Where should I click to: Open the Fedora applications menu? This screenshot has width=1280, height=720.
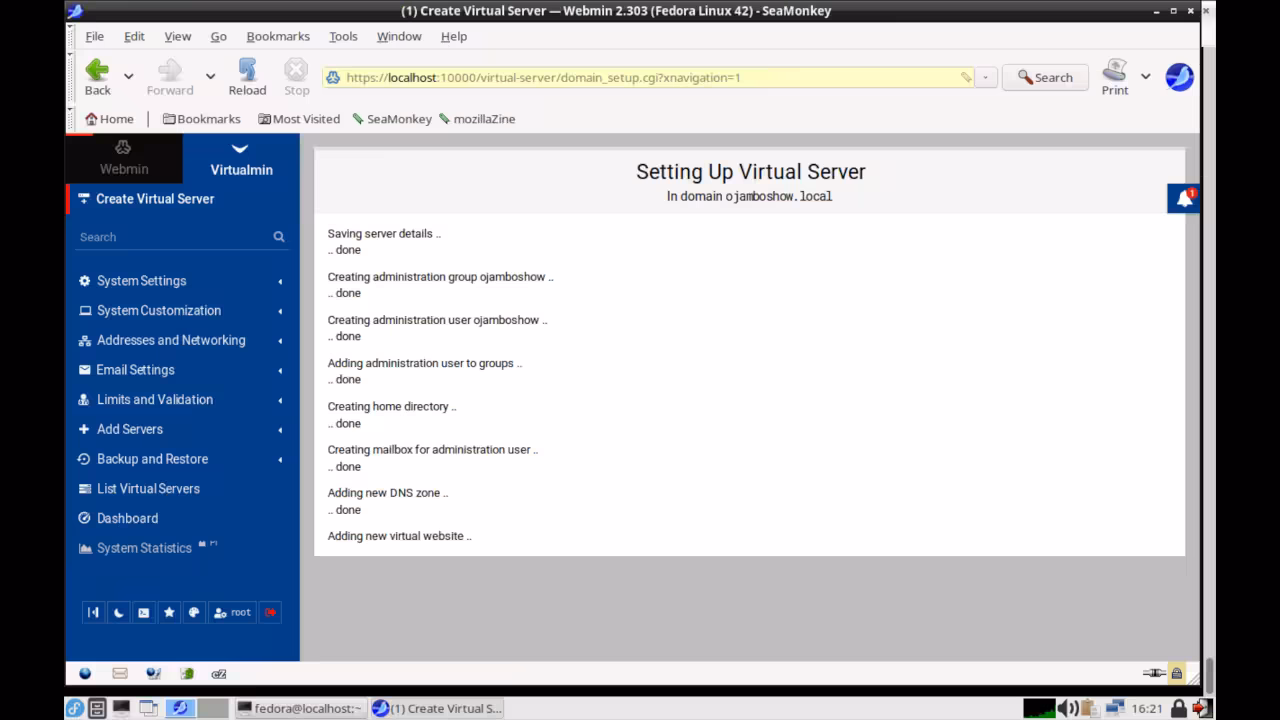point(75,708)
